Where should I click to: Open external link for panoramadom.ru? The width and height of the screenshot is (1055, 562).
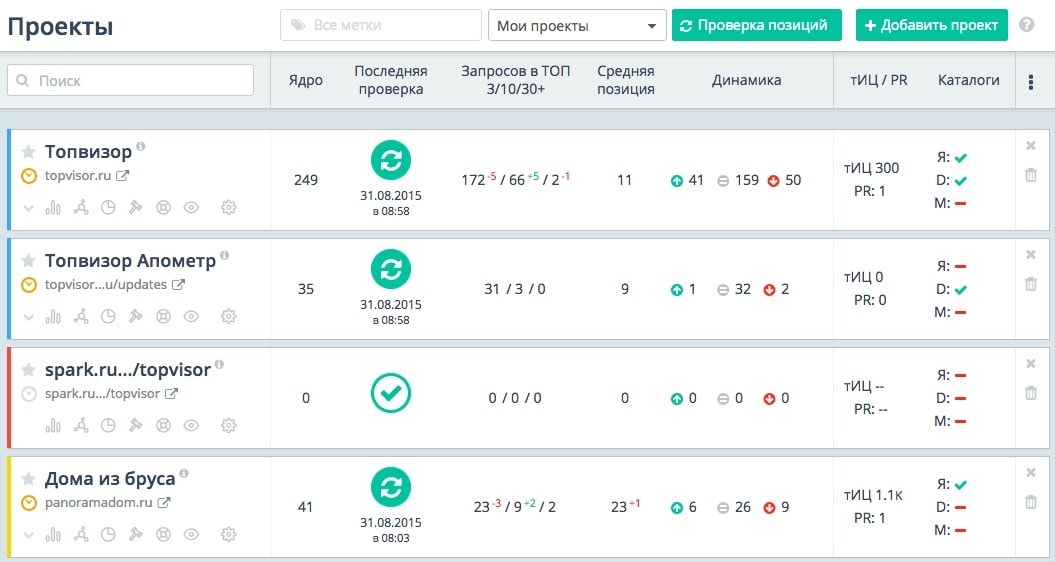tap(163, 503)
